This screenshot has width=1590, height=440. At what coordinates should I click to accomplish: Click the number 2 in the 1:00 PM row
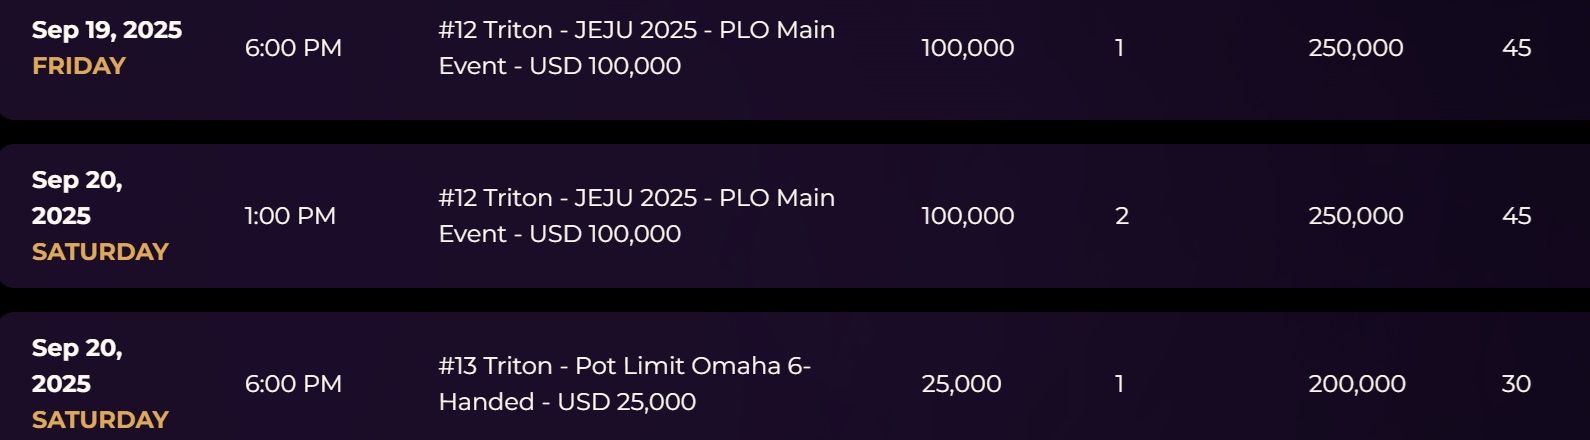click(x=1121, y=216)
